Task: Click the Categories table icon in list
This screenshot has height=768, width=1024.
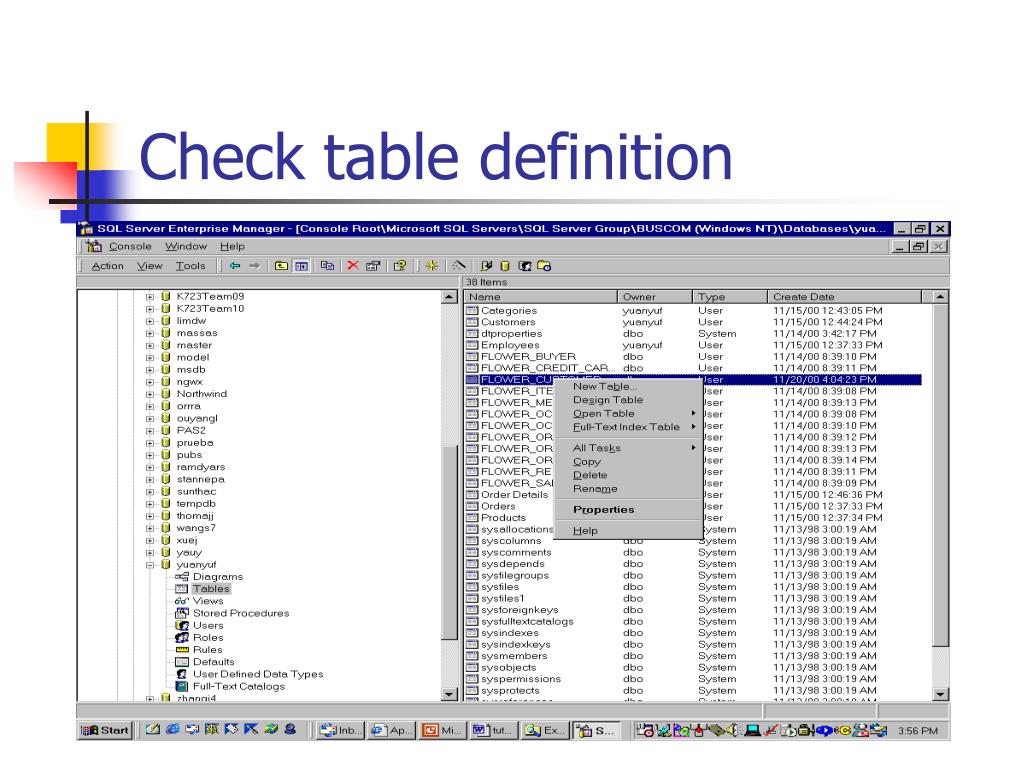Action: coord(472,311)
